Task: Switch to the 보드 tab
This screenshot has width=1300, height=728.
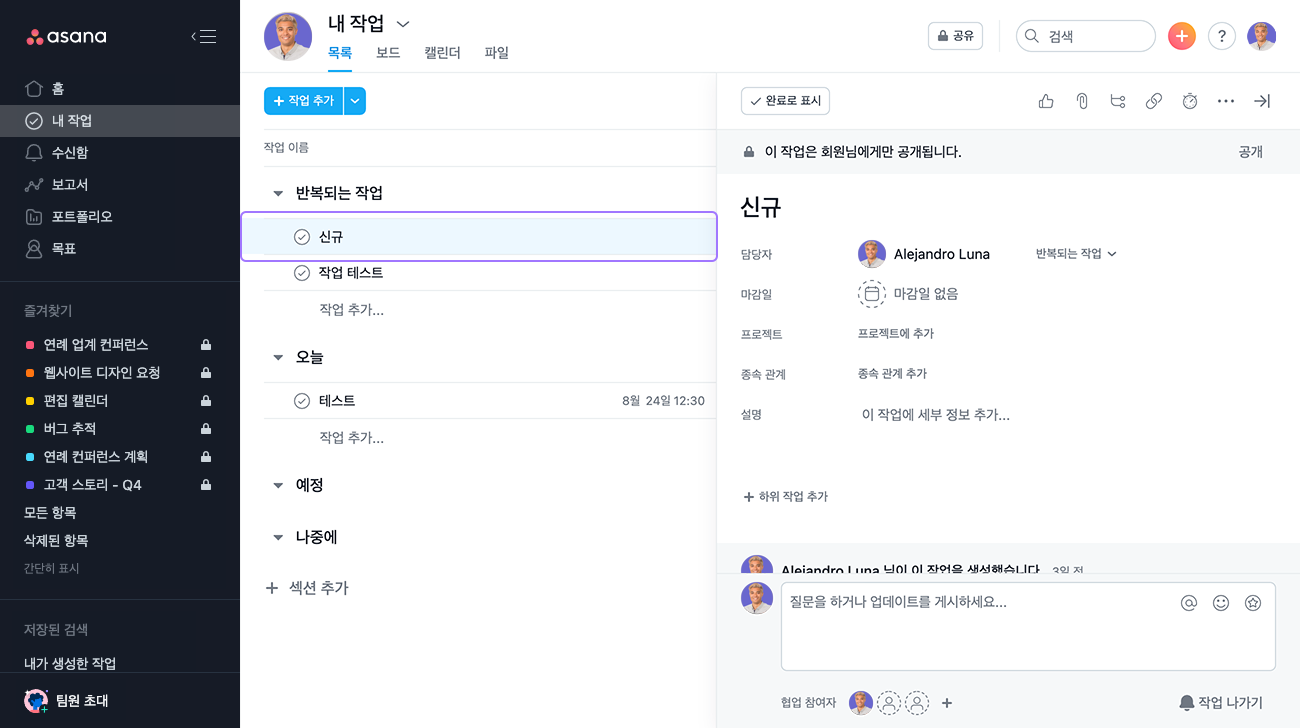Action: pyautogui.click(x=388, y=53)
